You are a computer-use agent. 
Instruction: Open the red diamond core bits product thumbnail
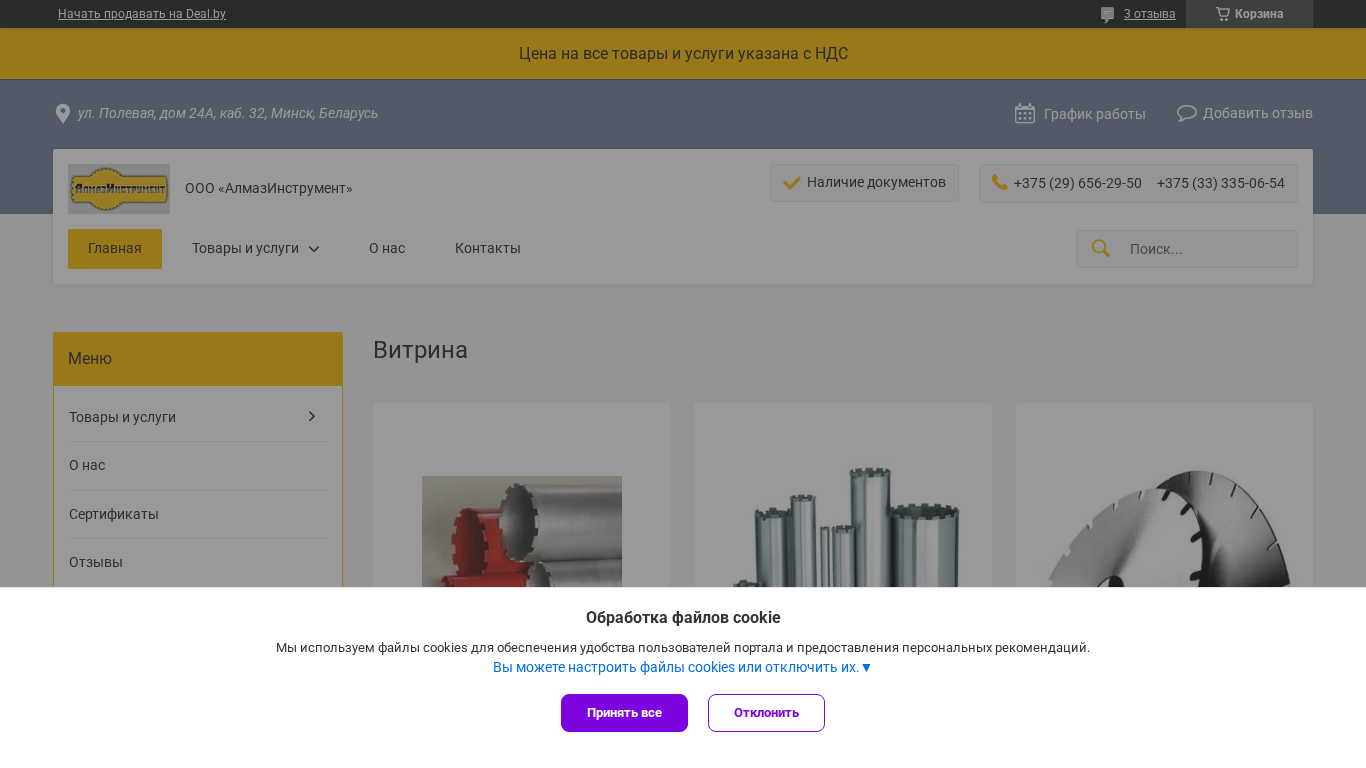(522, 531)
